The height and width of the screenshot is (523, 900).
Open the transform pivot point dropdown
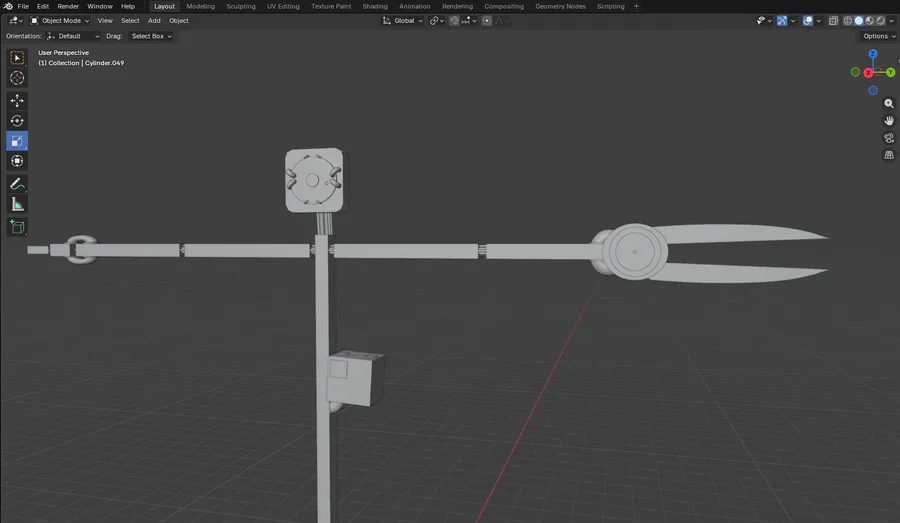[x=437, y=21]
